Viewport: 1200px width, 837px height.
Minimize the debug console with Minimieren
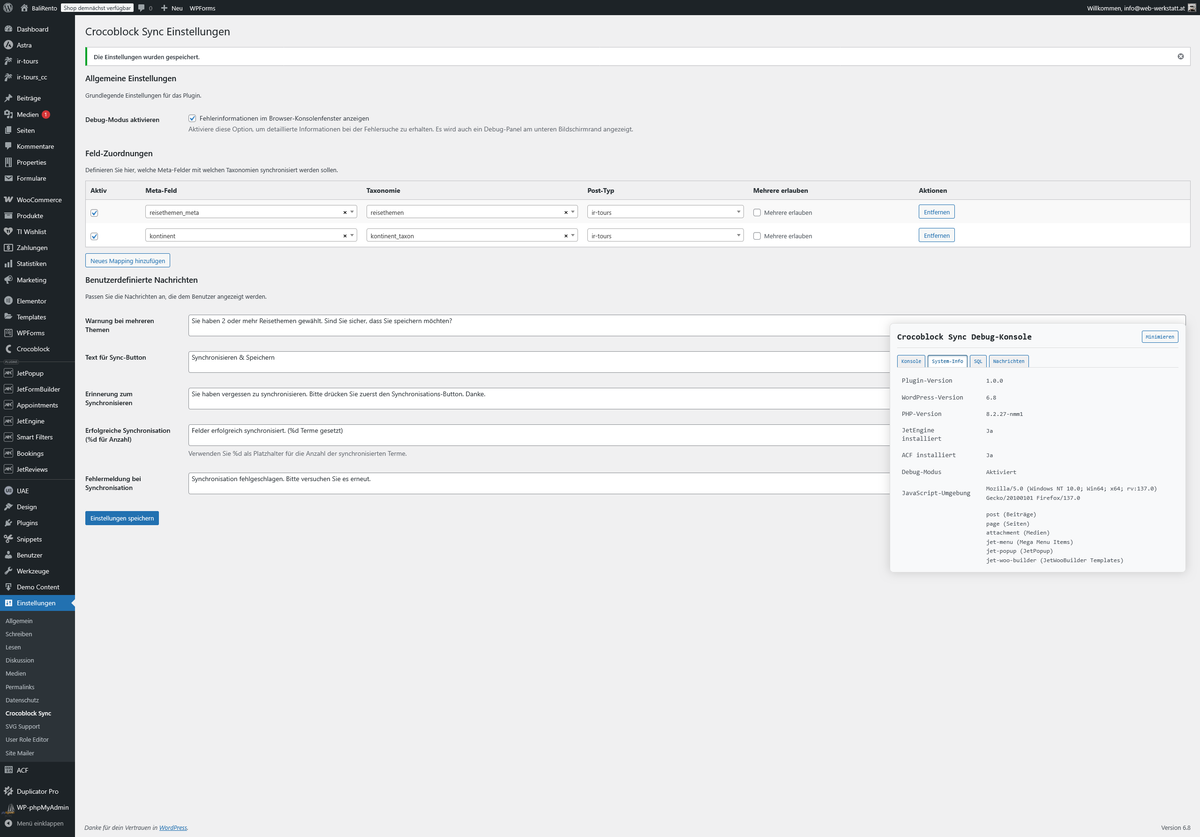pos(1160,337)
